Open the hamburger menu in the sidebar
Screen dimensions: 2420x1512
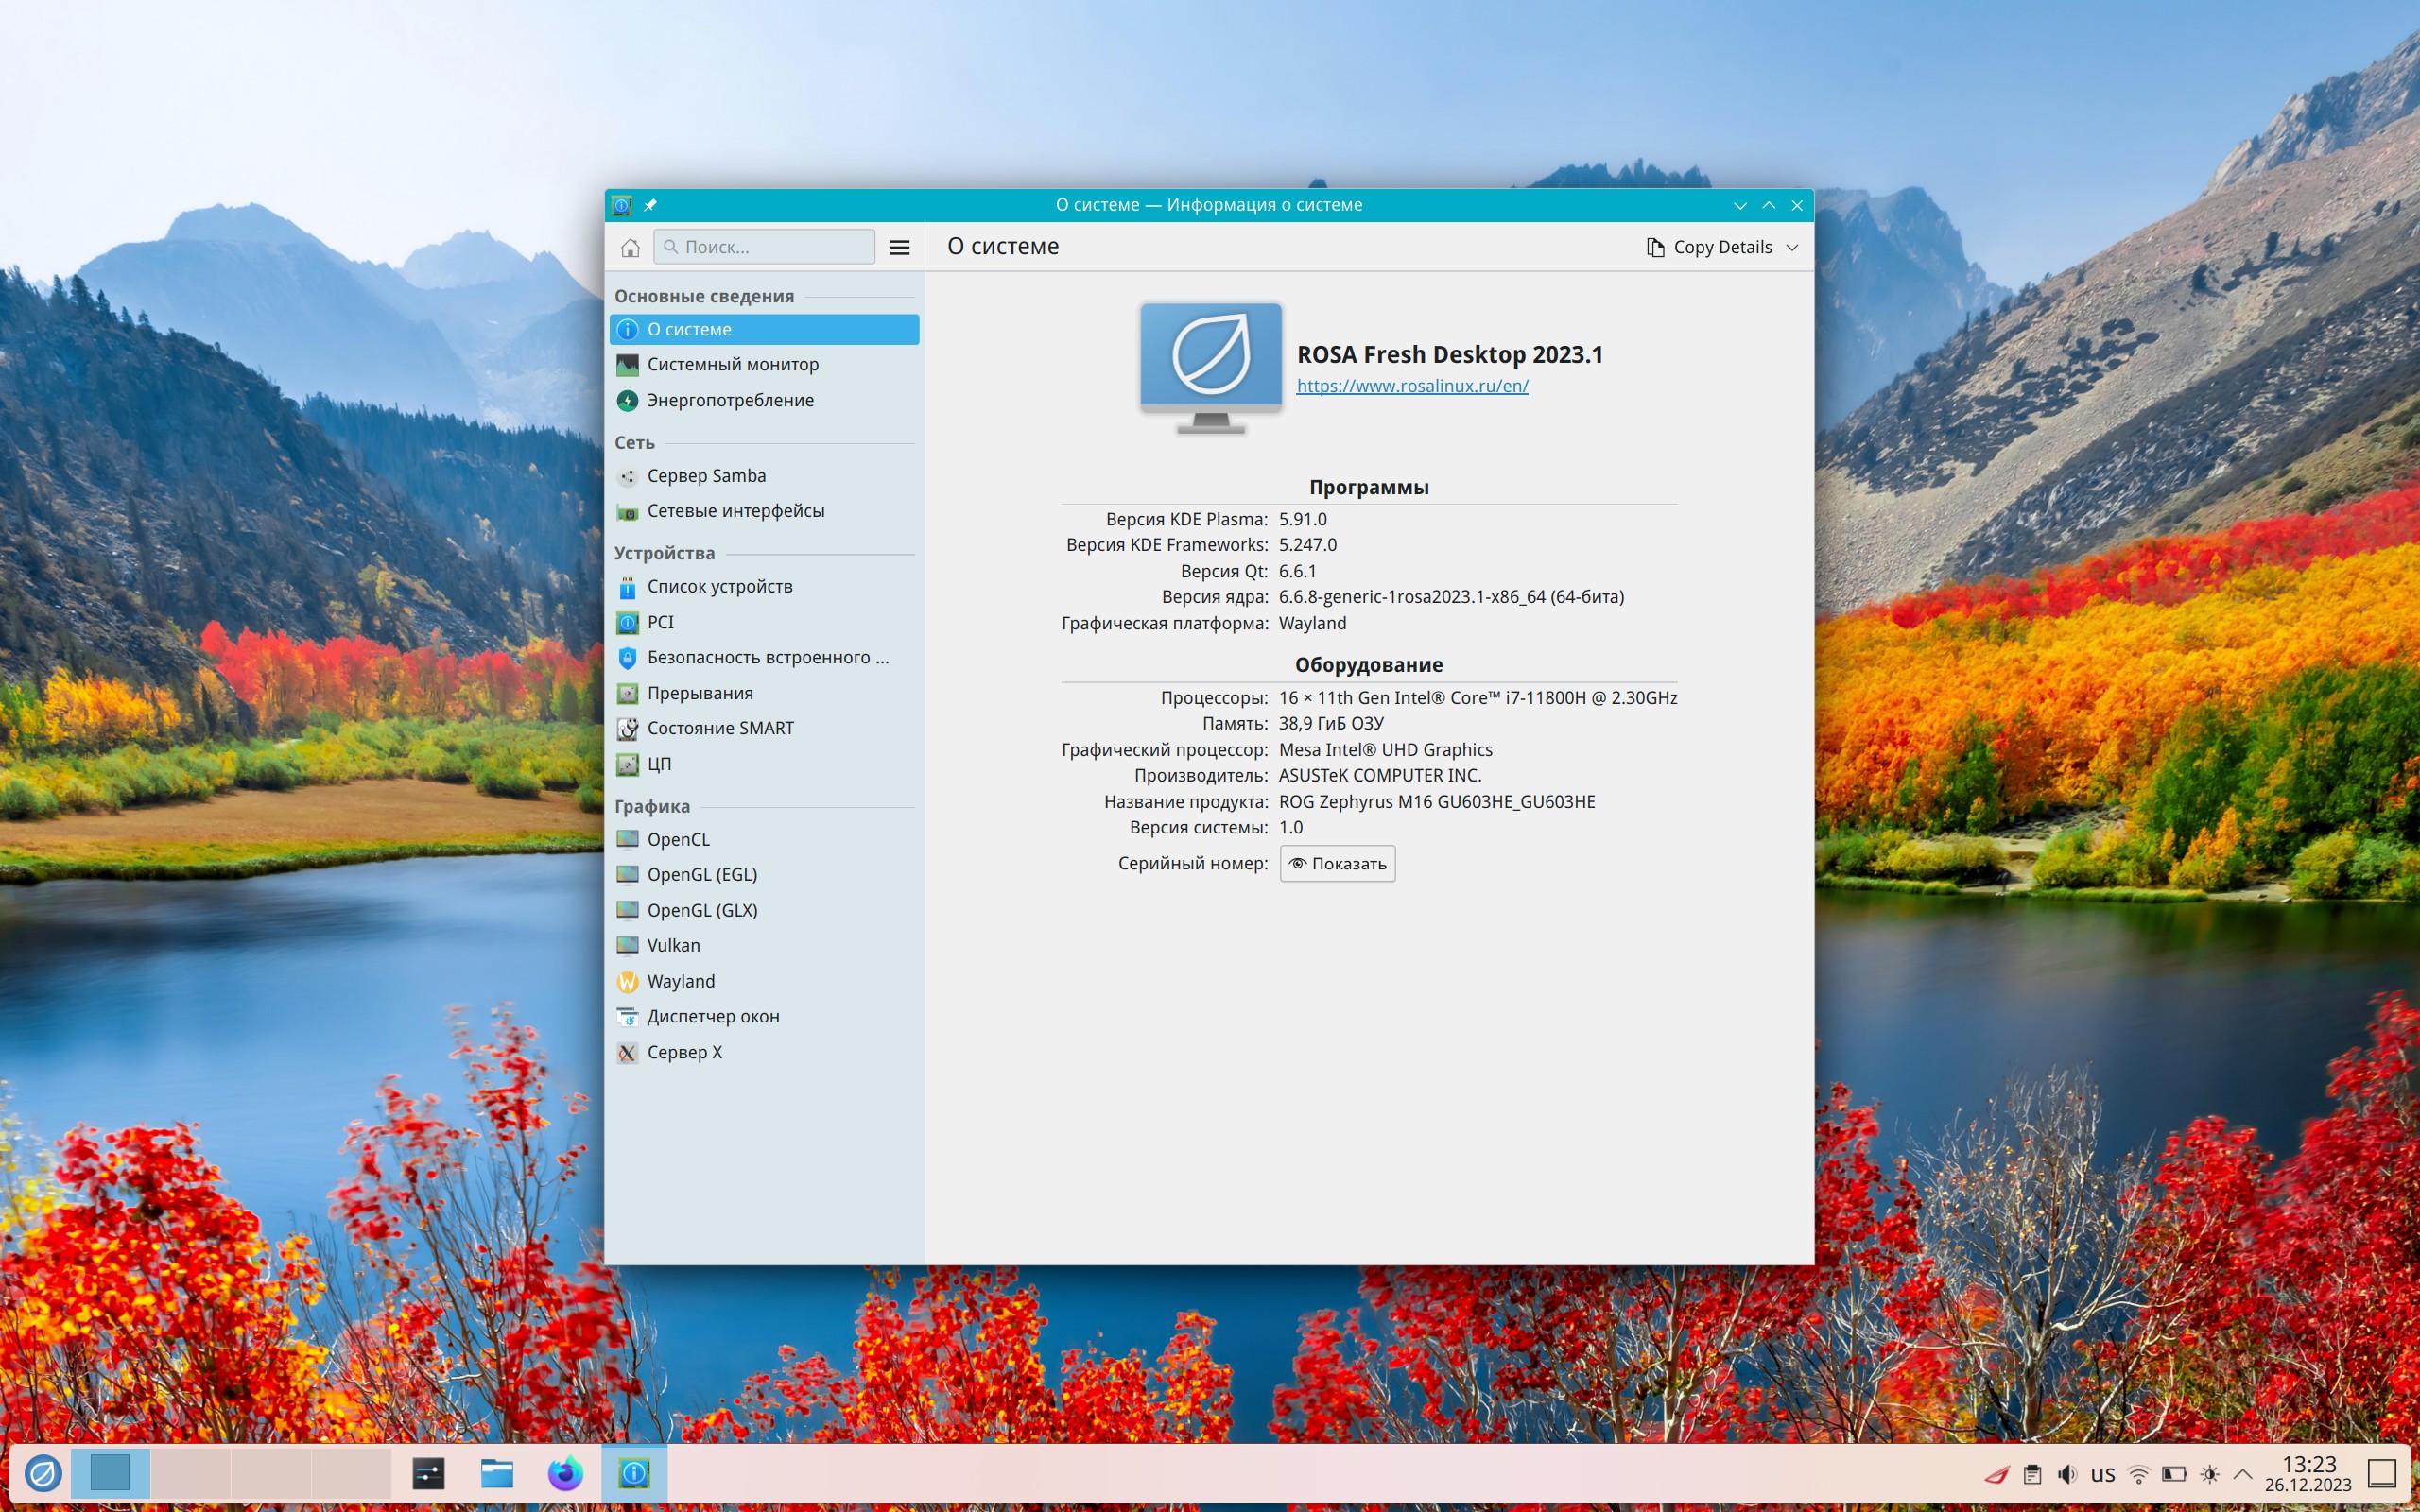[899, 247]
